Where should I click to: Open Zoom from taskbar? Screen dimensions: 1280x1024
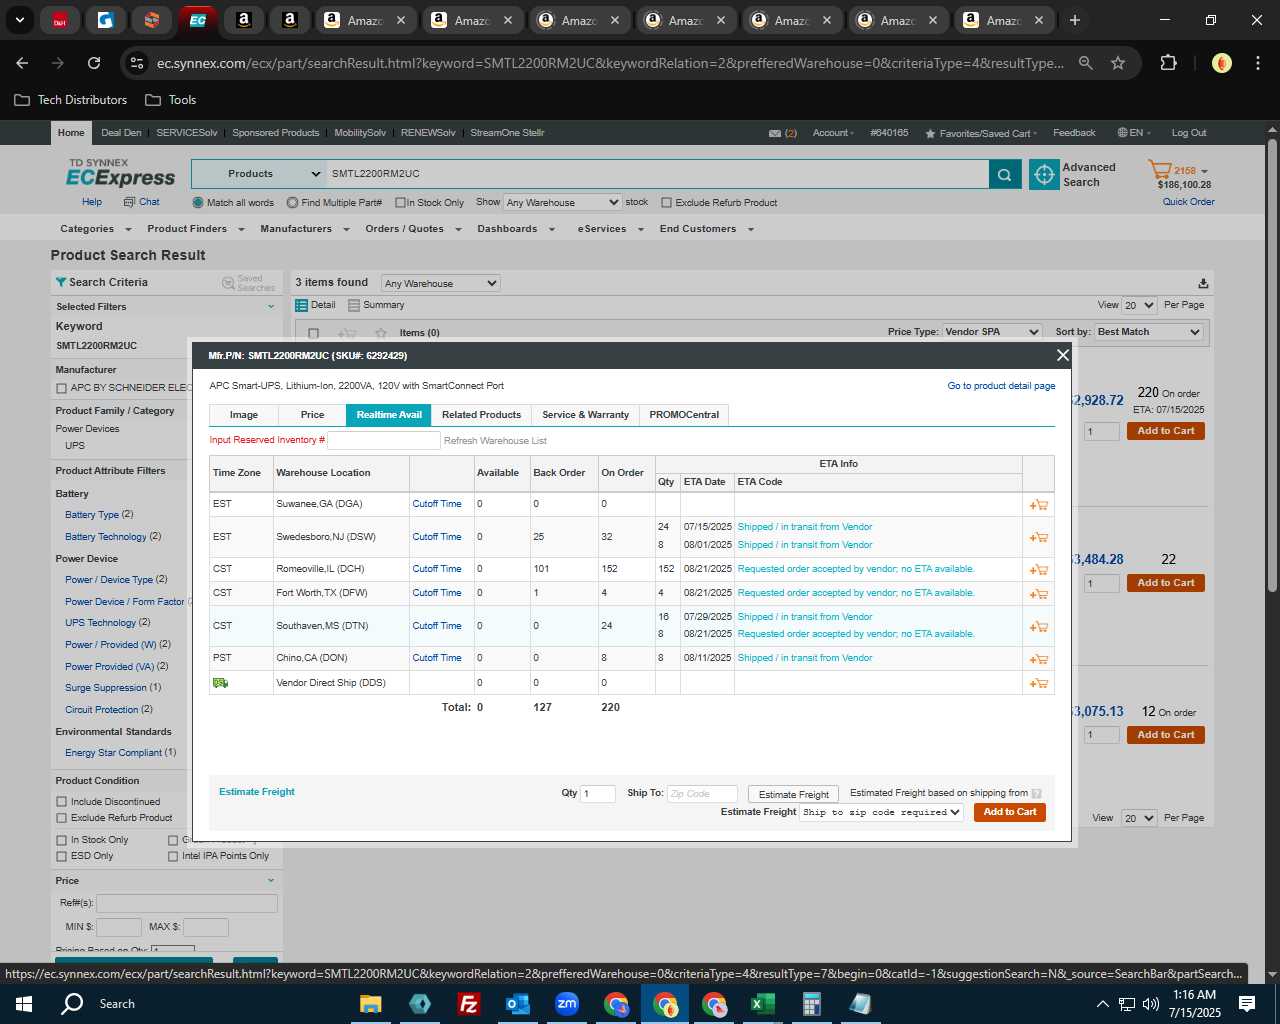click(567, 1004)
